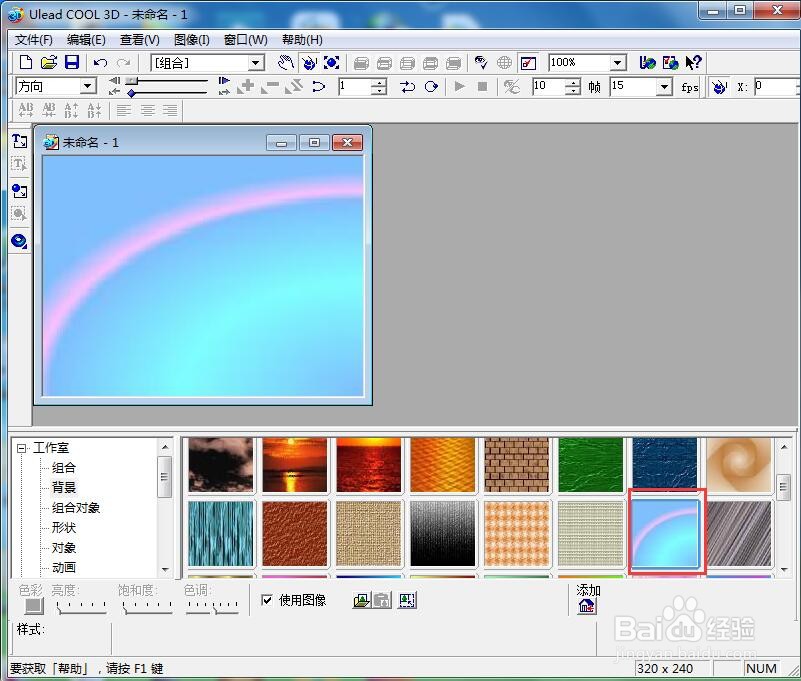Open the 图像(I) menu
The image size is (801, 681).
(x=192, y=40)
